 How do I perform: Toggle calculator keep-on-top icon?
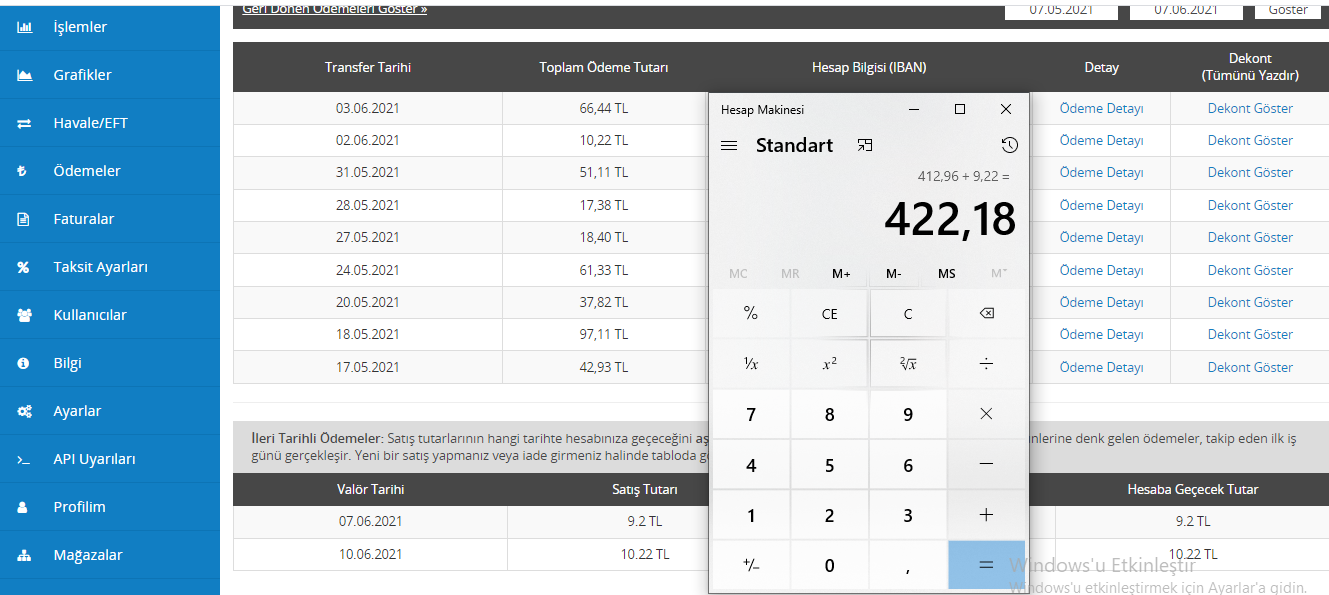(x=865, y=146)
